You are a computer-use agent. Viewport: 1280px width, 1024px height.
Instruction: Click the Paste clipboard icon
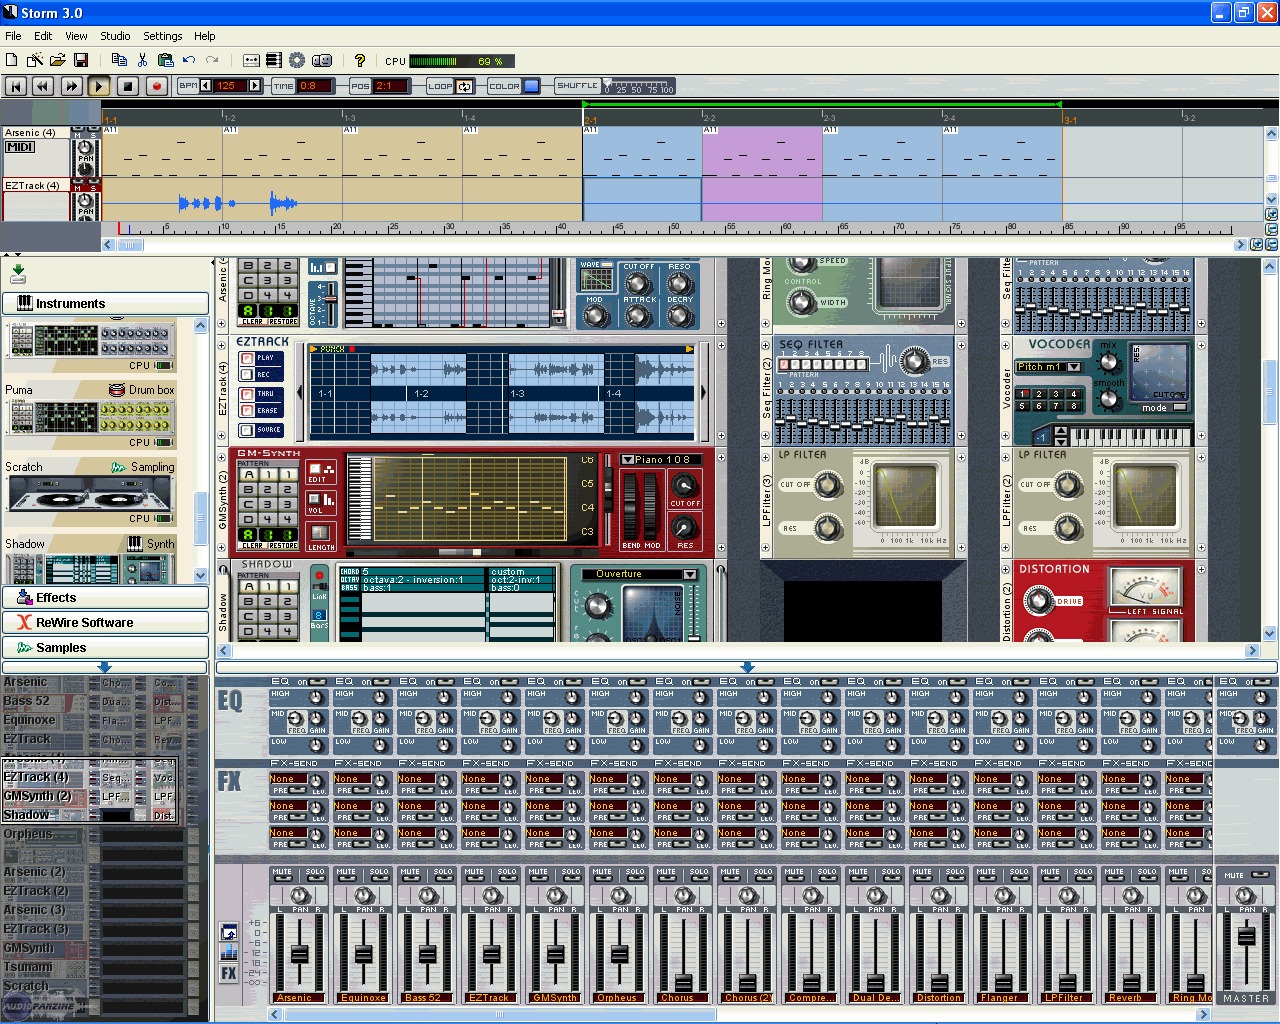point(165,60)
